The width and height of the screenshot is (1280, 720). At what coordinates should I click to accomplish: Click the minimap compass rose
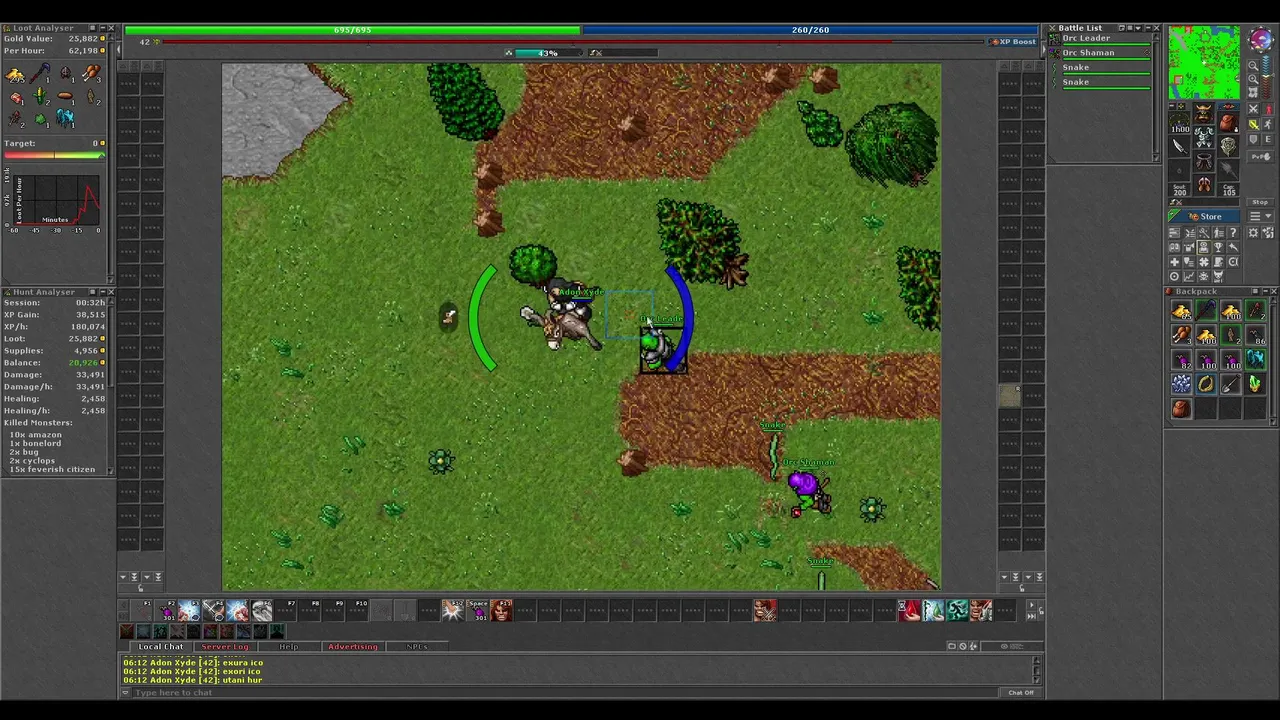click(1261, 39)
